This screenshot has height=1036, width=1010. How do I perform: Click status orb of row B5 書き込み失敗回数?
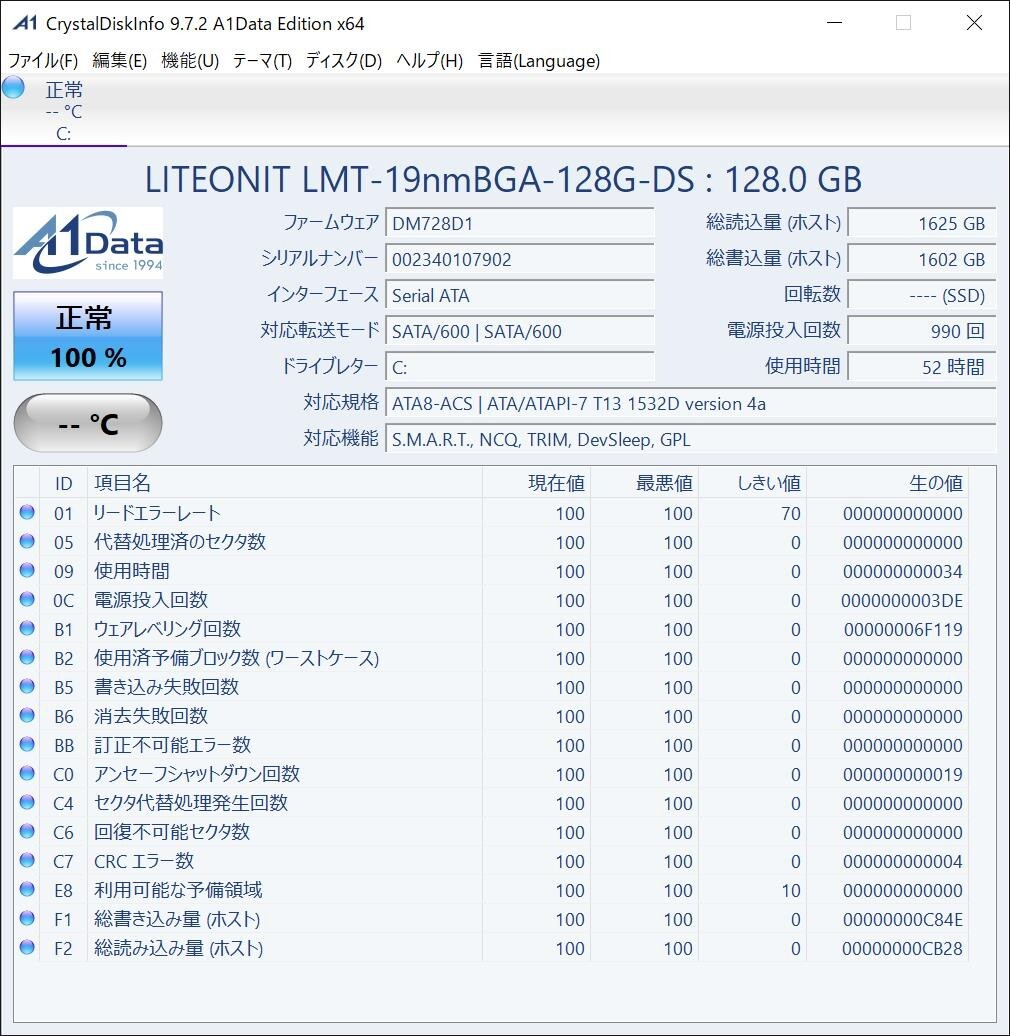tap(27, 686)
